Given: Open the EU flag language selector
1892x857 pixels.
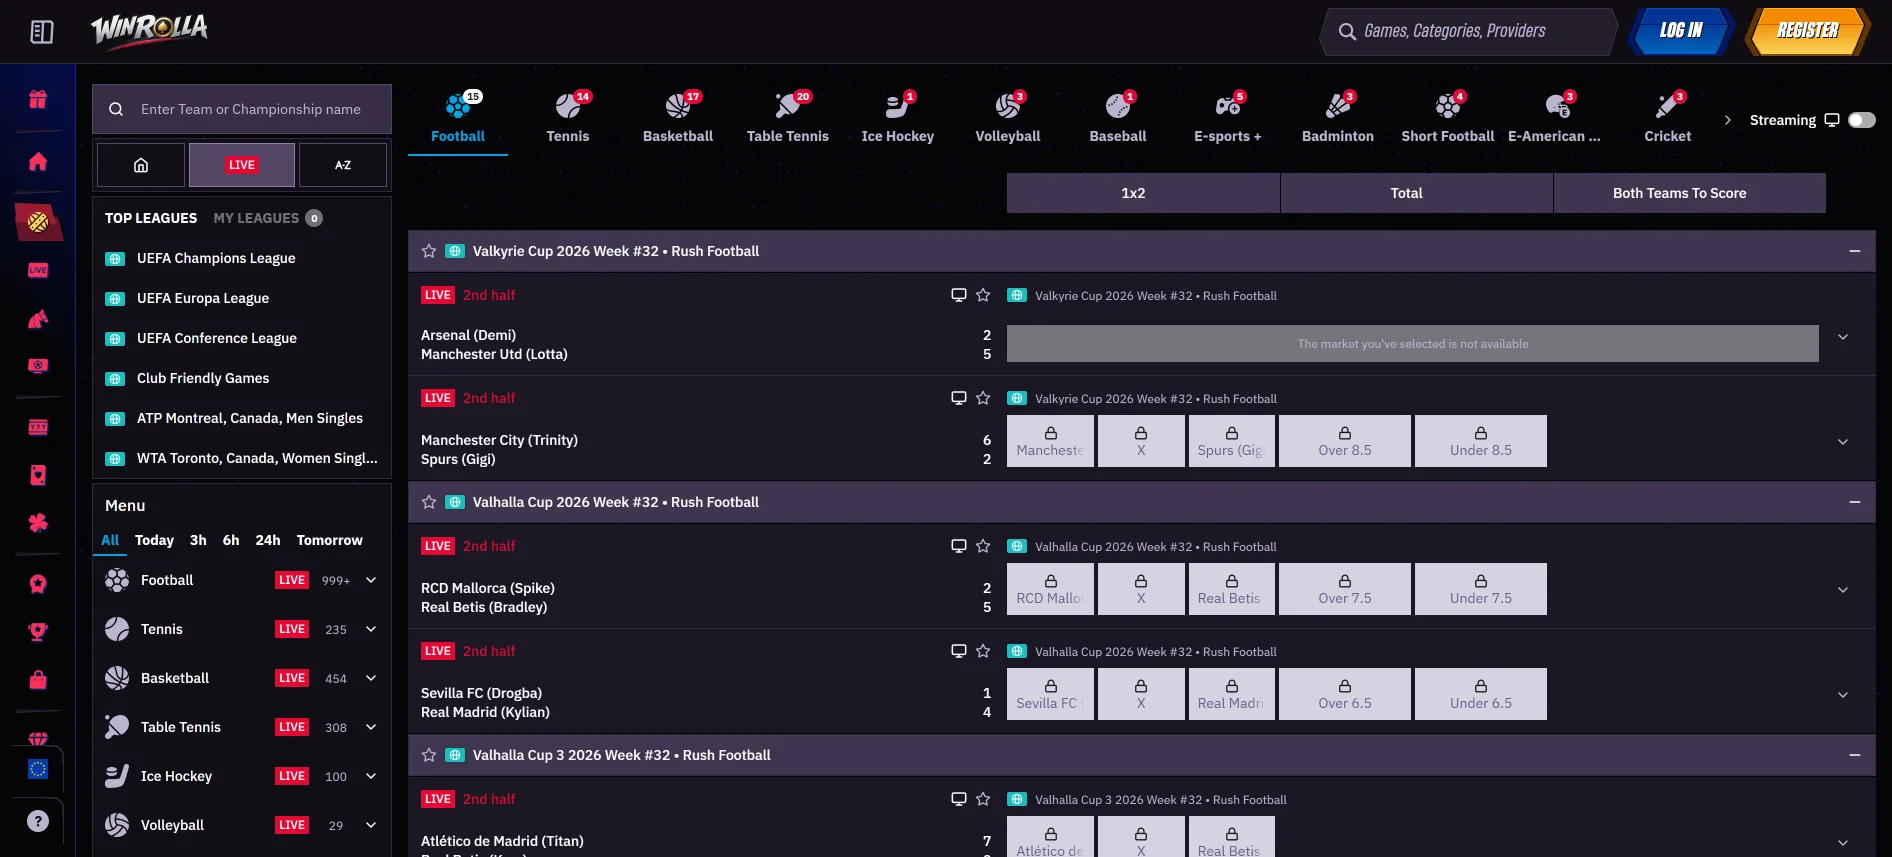Looking at the screenshot, I should tap(38, 769).
